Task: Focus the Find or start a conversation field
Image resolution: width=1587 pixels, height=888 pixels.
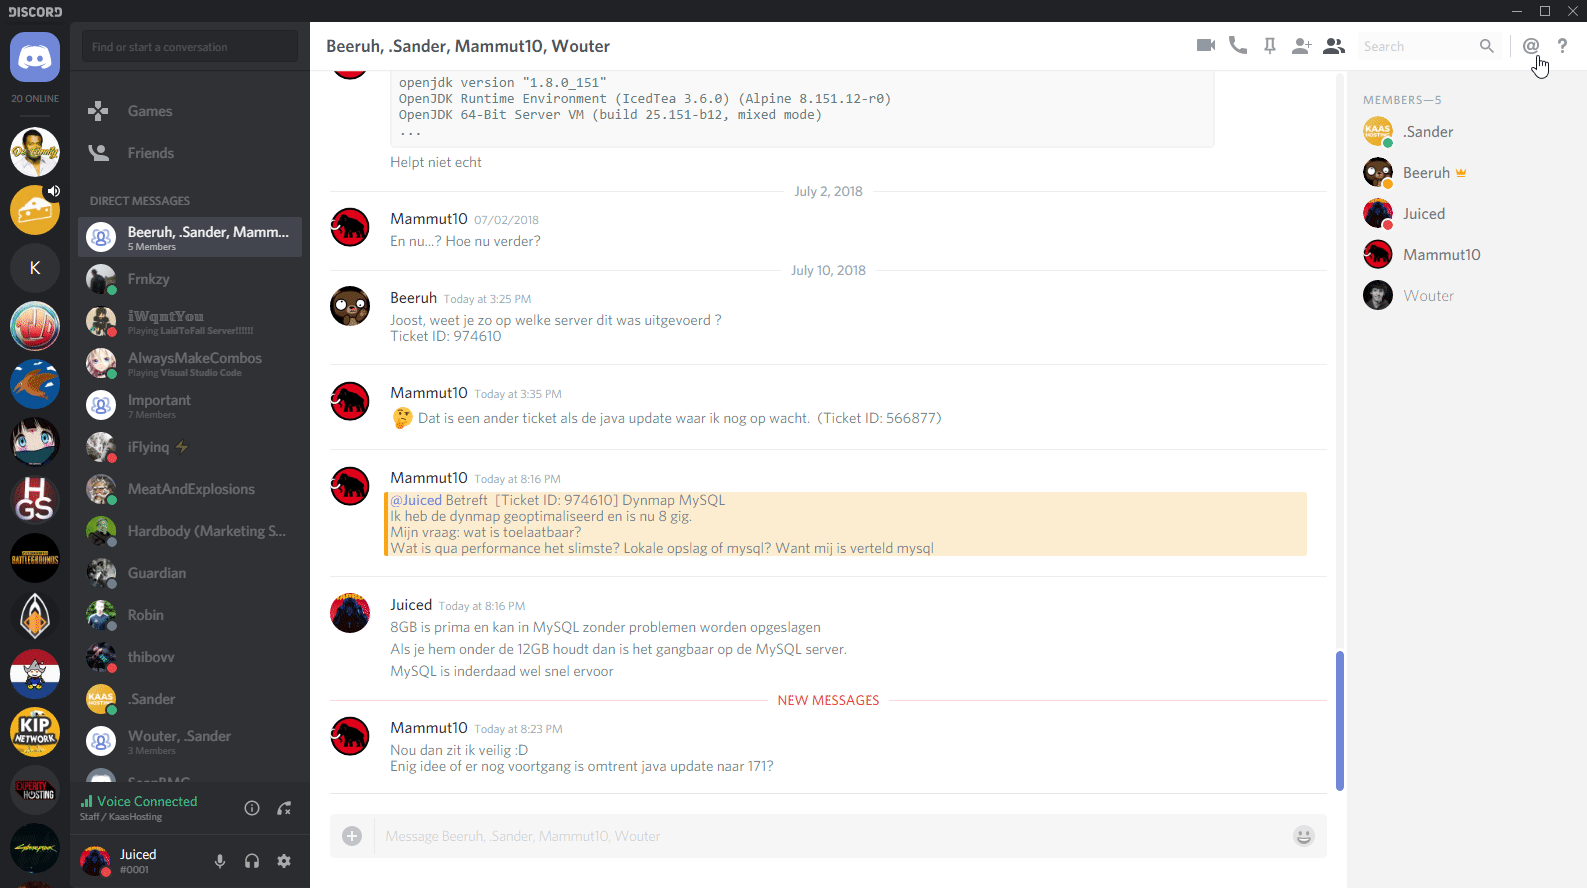Action: (x=190, y=47)
